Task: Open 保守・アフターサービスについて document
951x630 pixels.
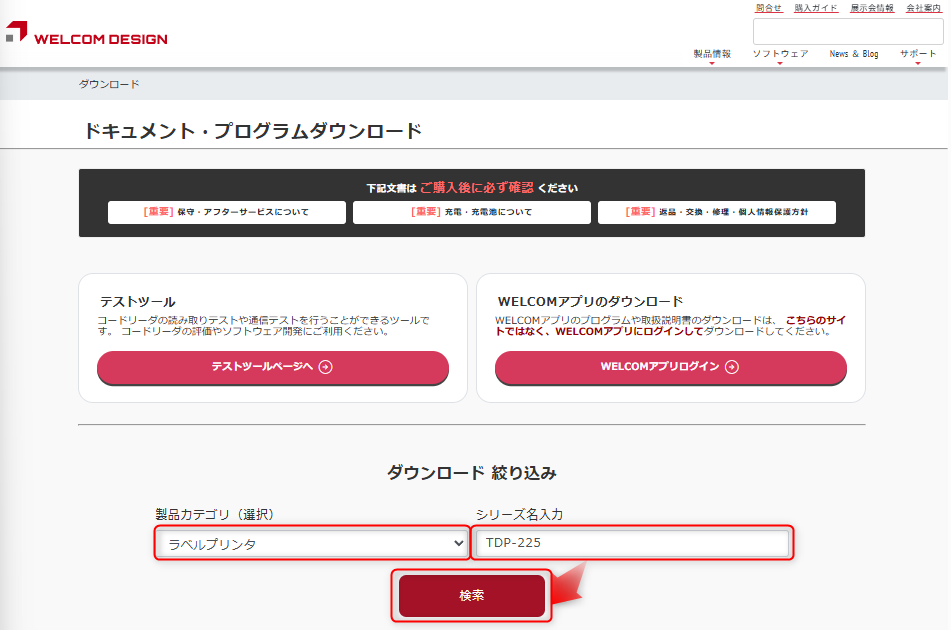Action: tap(227, 212)
